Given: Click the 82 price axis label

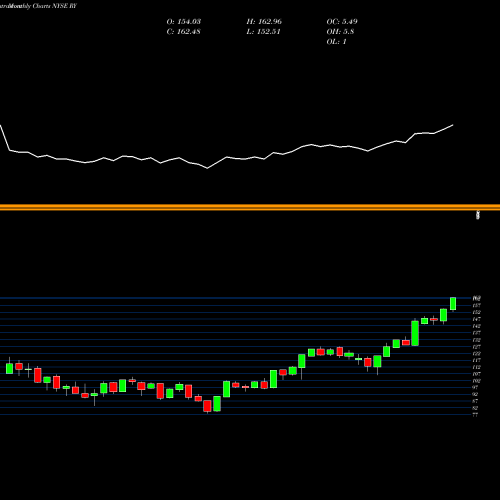Looking at the screenshot, I should coord(475,408).
